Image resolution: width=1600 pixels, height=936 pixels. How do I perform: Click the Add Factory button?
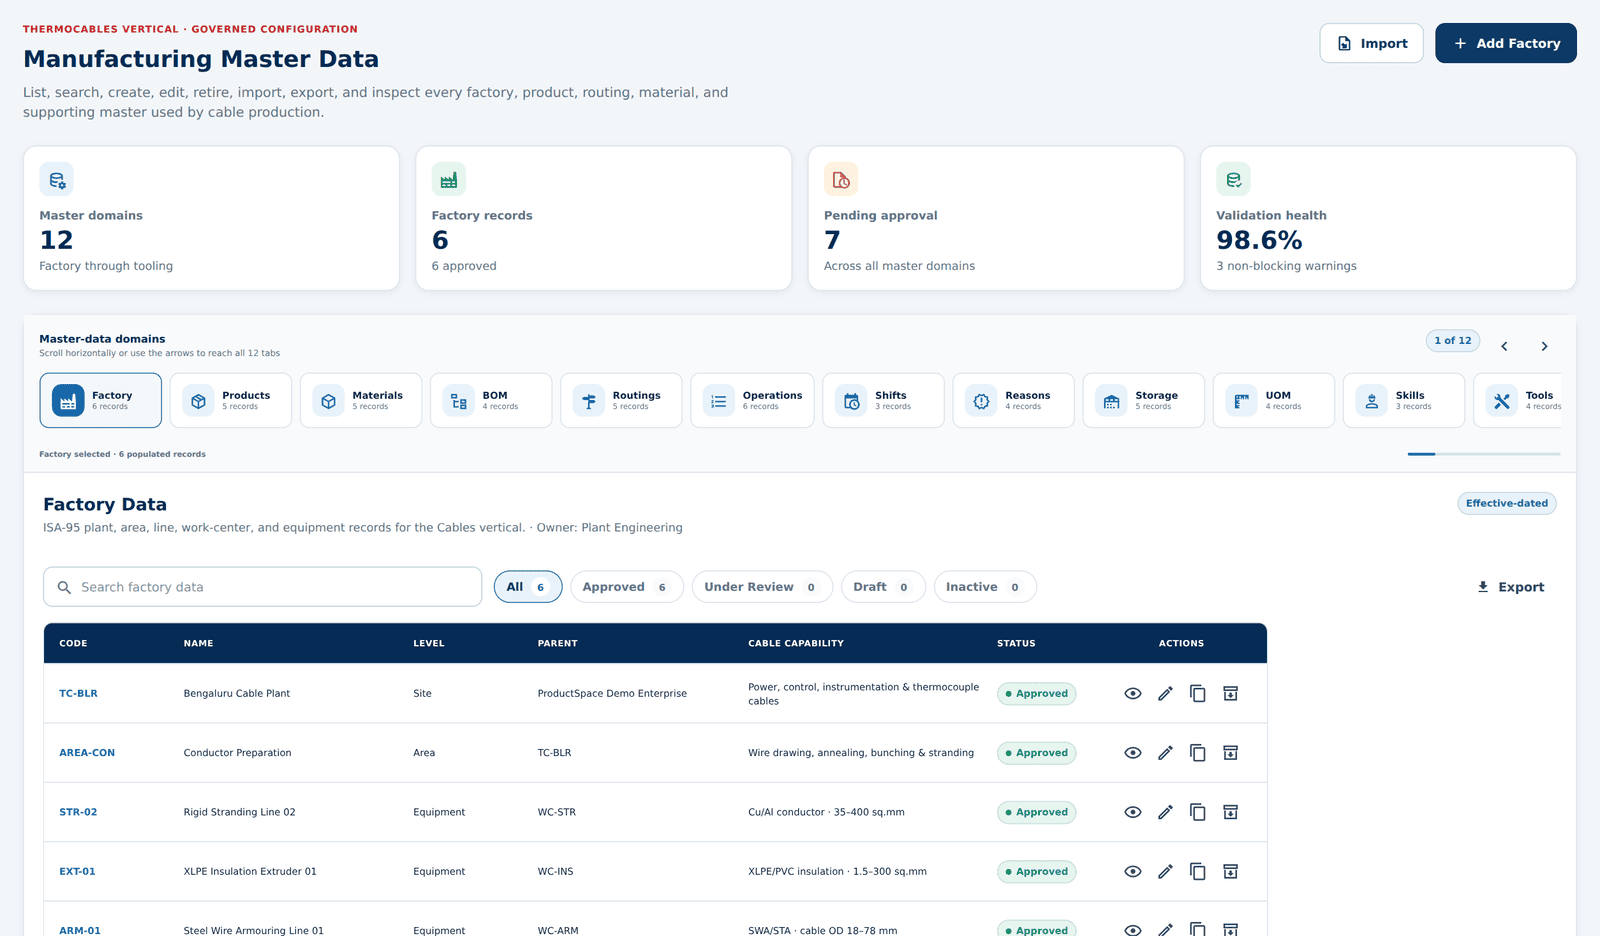click(1505, 43)
